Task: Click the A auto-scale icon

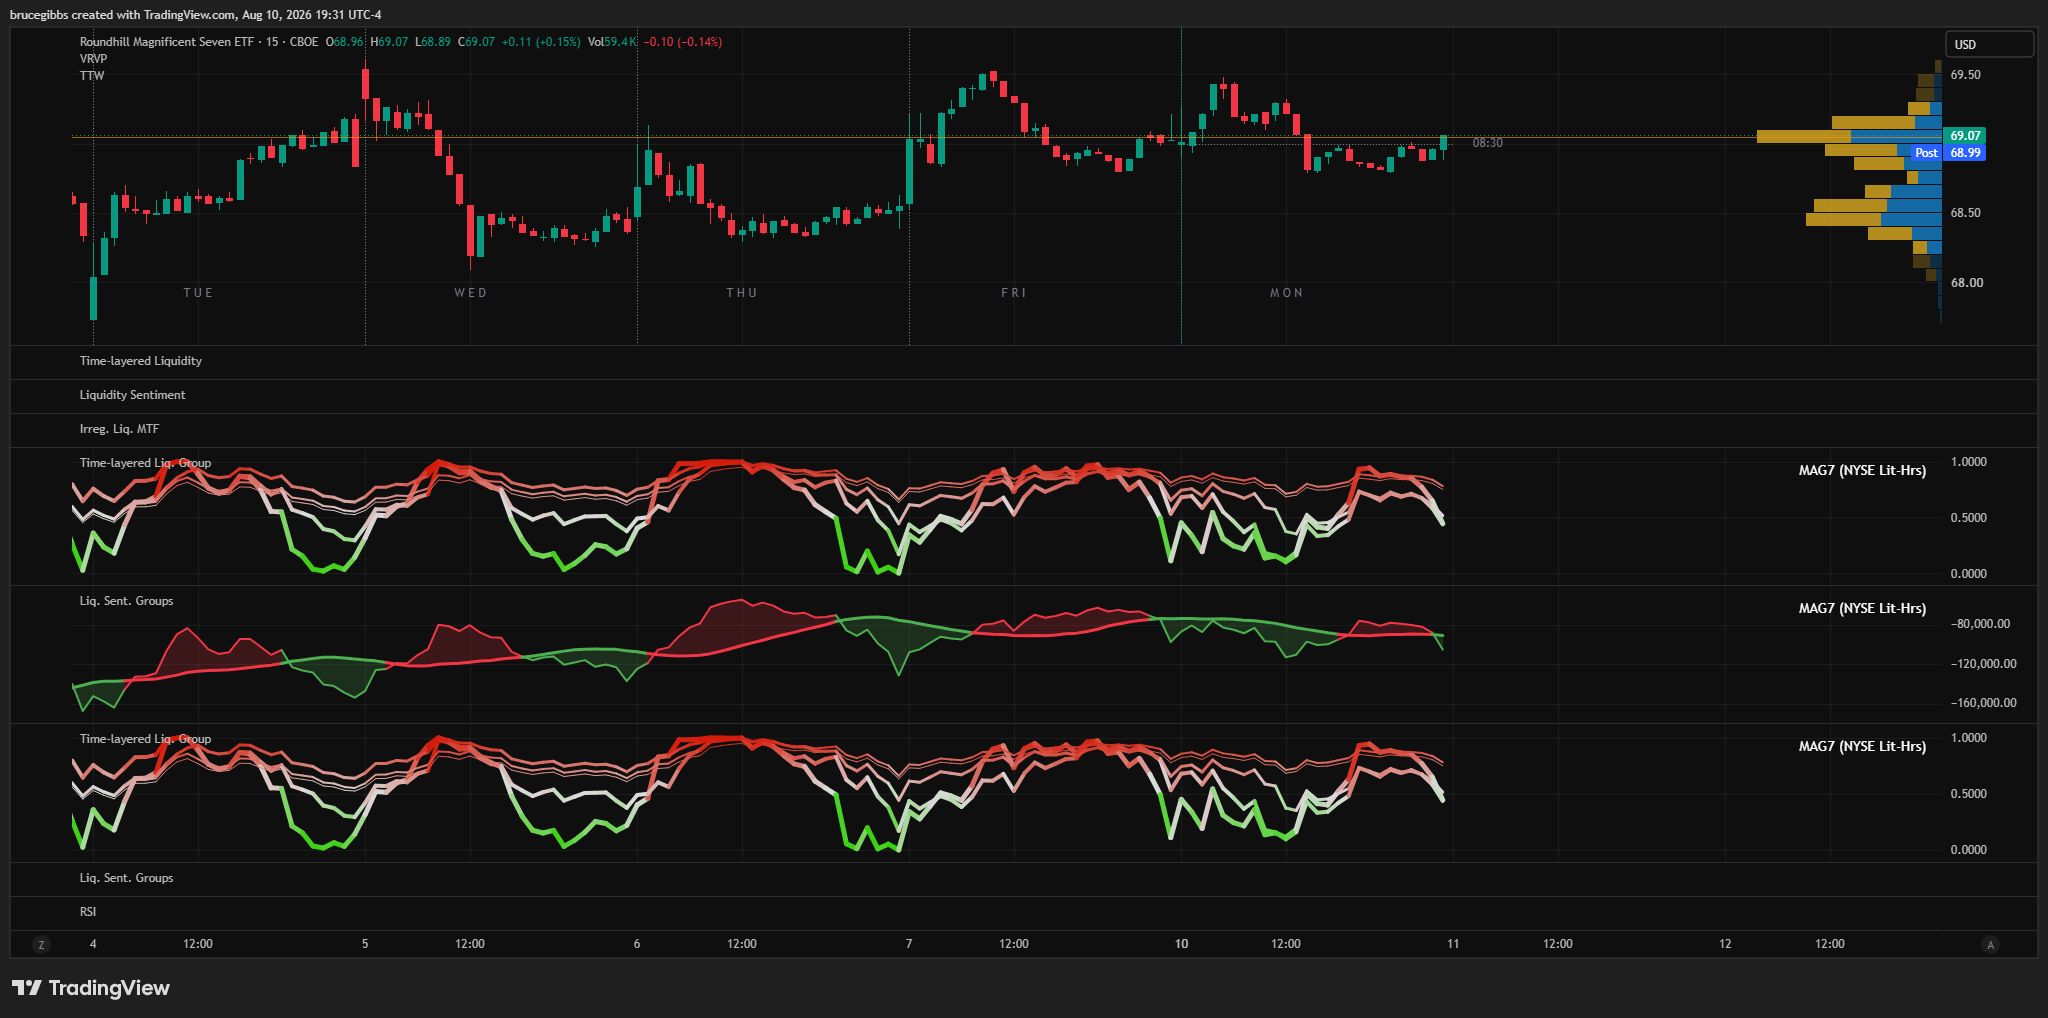Action: 1991,944
